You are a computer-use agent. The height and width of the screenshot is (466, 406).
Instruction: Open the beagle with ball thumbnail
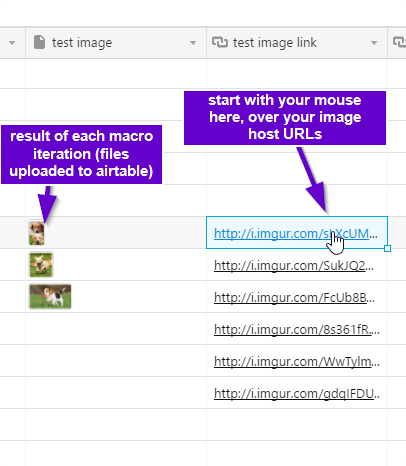50,296
